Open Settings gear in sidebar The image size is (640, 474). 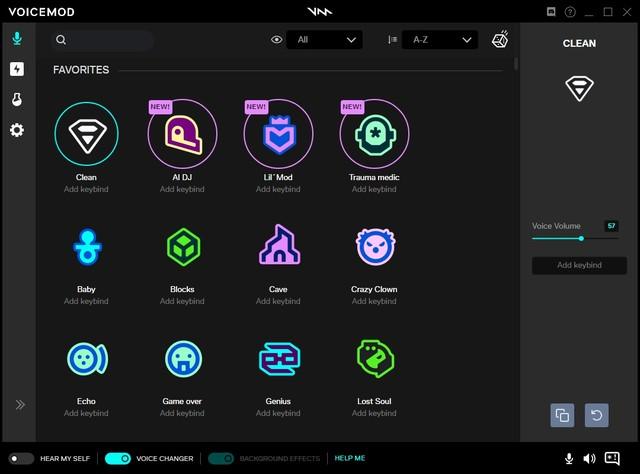[x=17, y=131]
